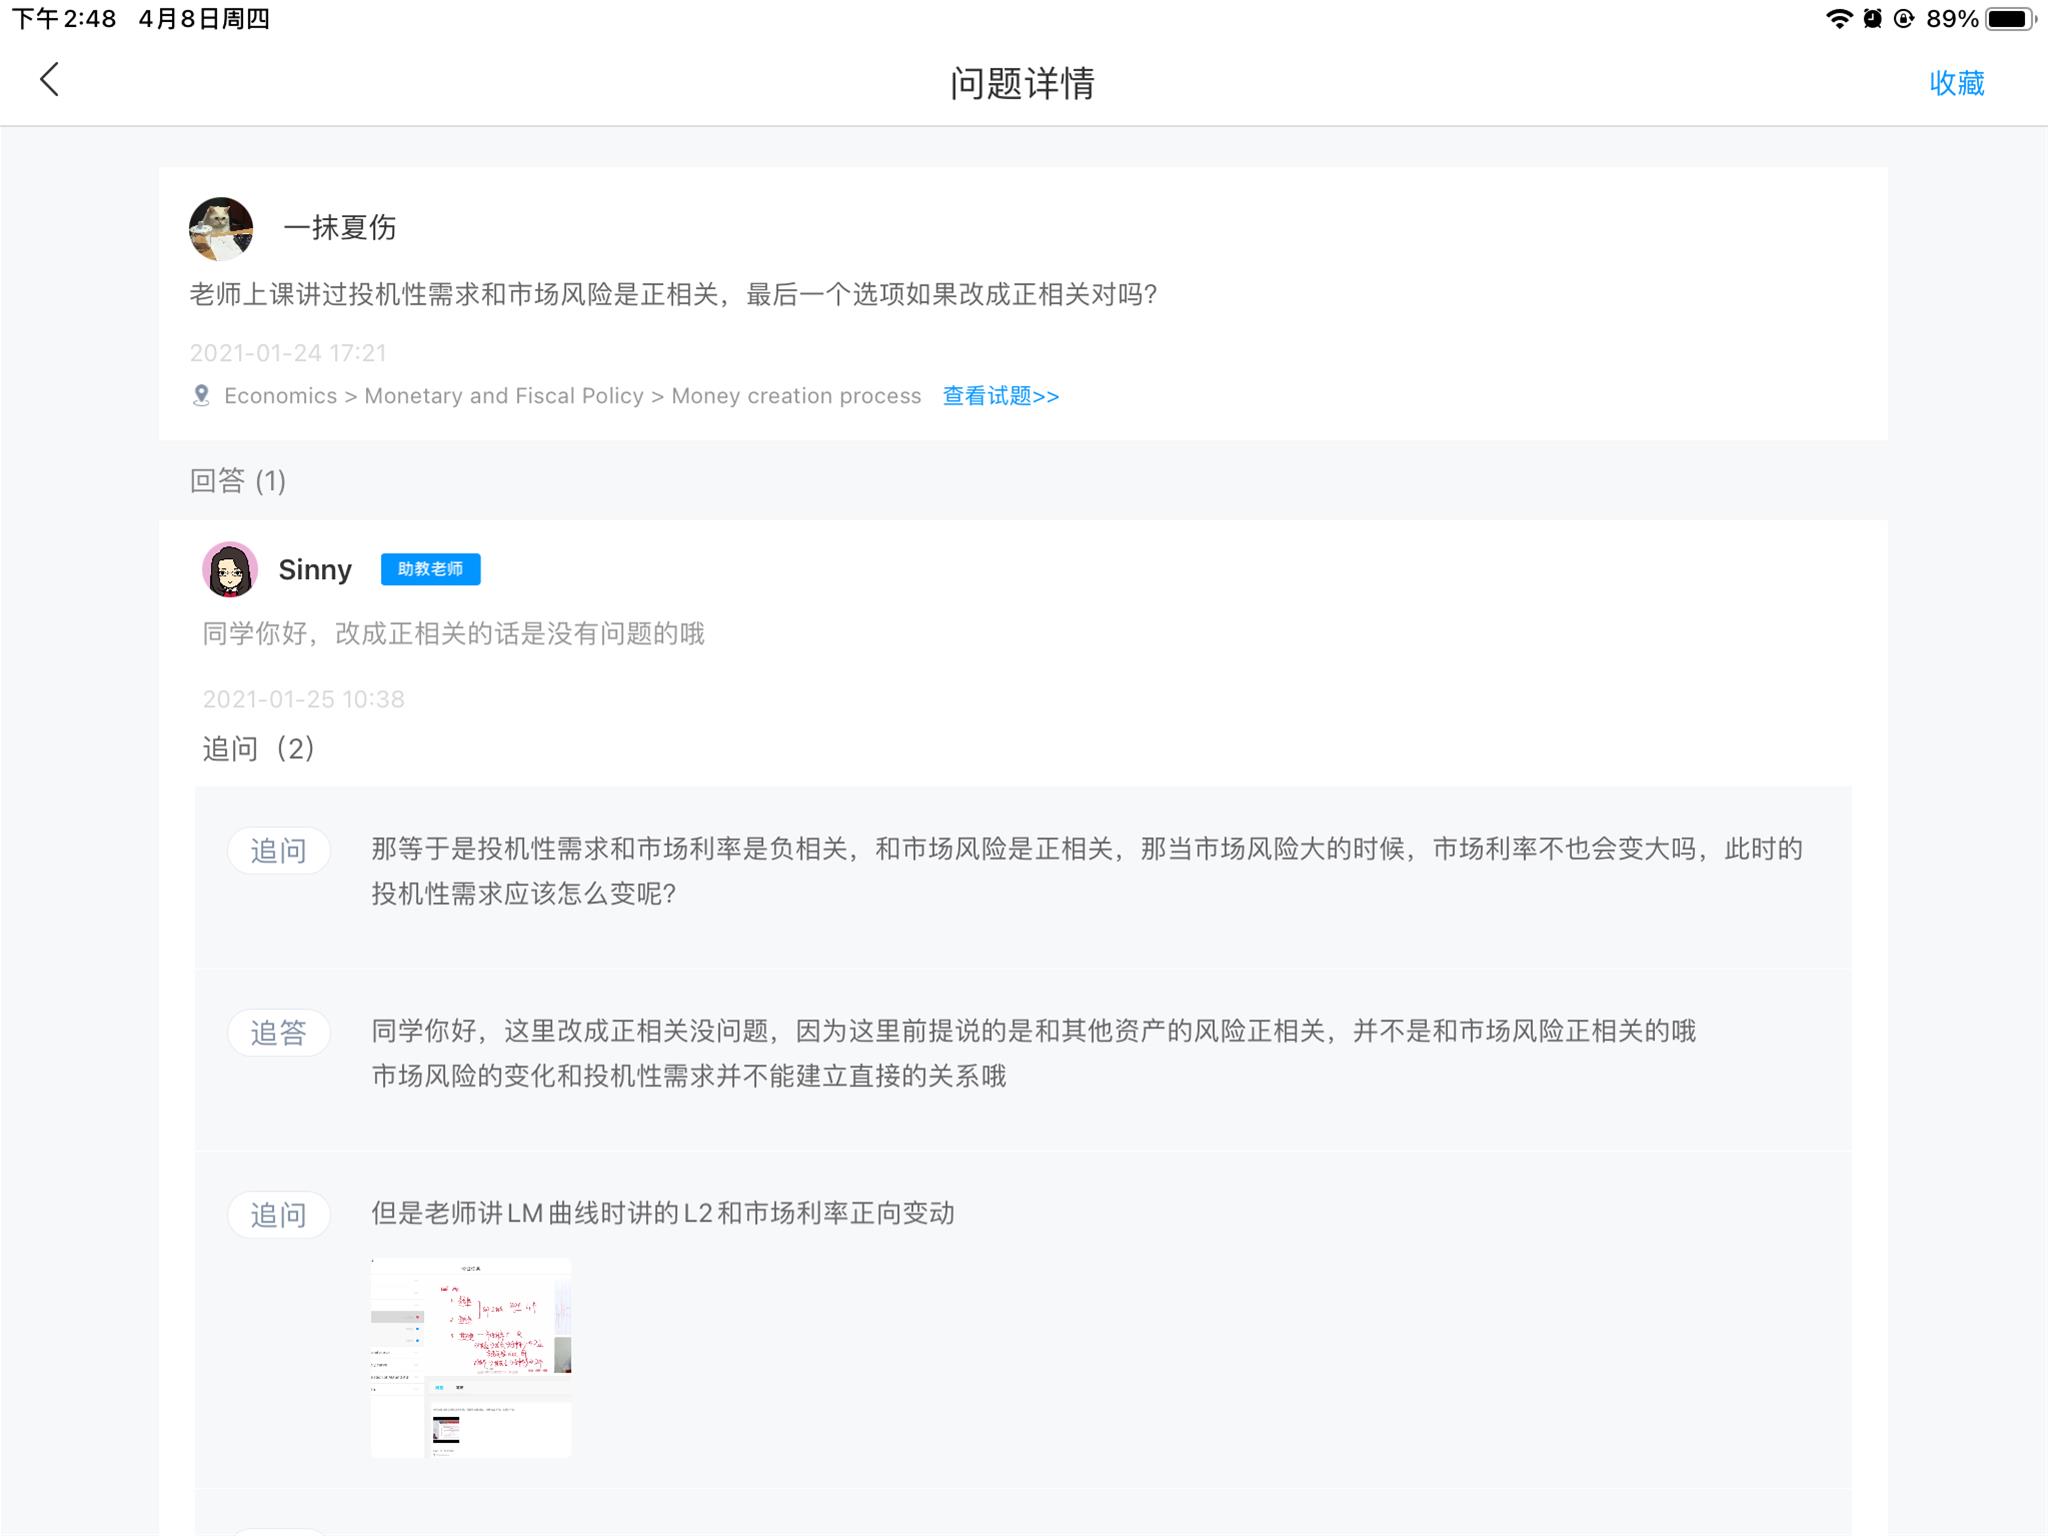Tap the 追答 label pill
2048x1536 pixels.
278,1033
